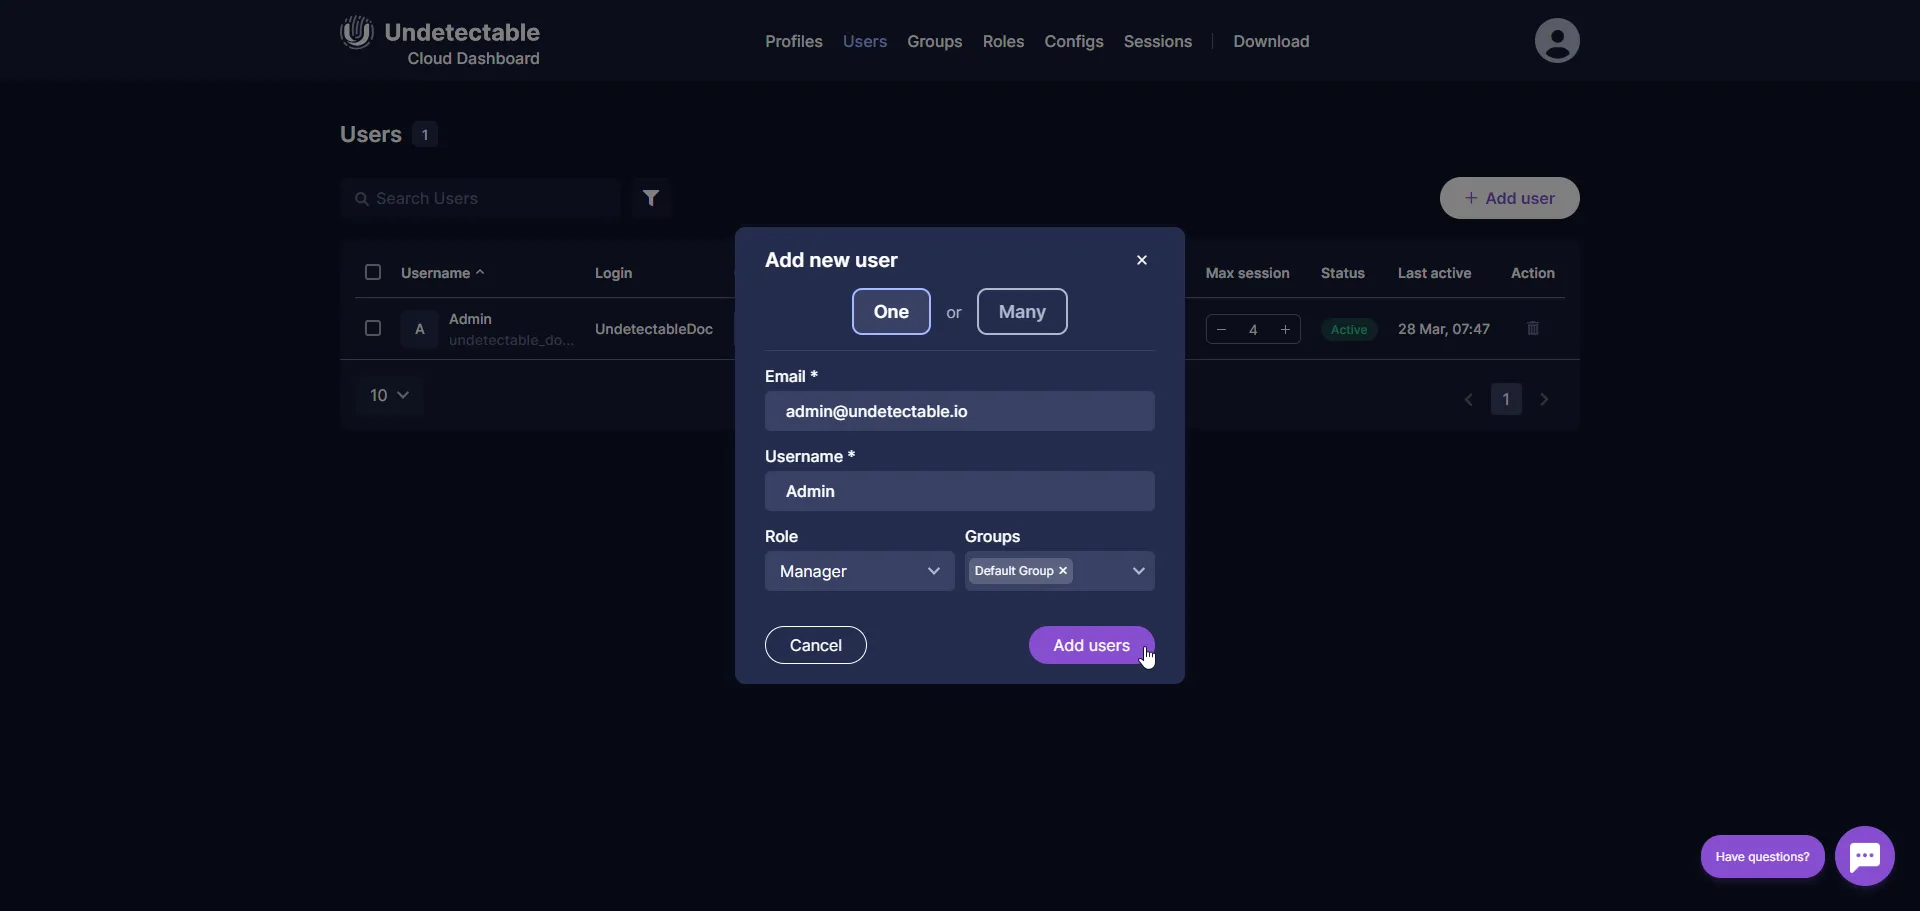Expand the Groups dropdown arrow
Screen dimensions: 1920x911
tap(1138, 571)
